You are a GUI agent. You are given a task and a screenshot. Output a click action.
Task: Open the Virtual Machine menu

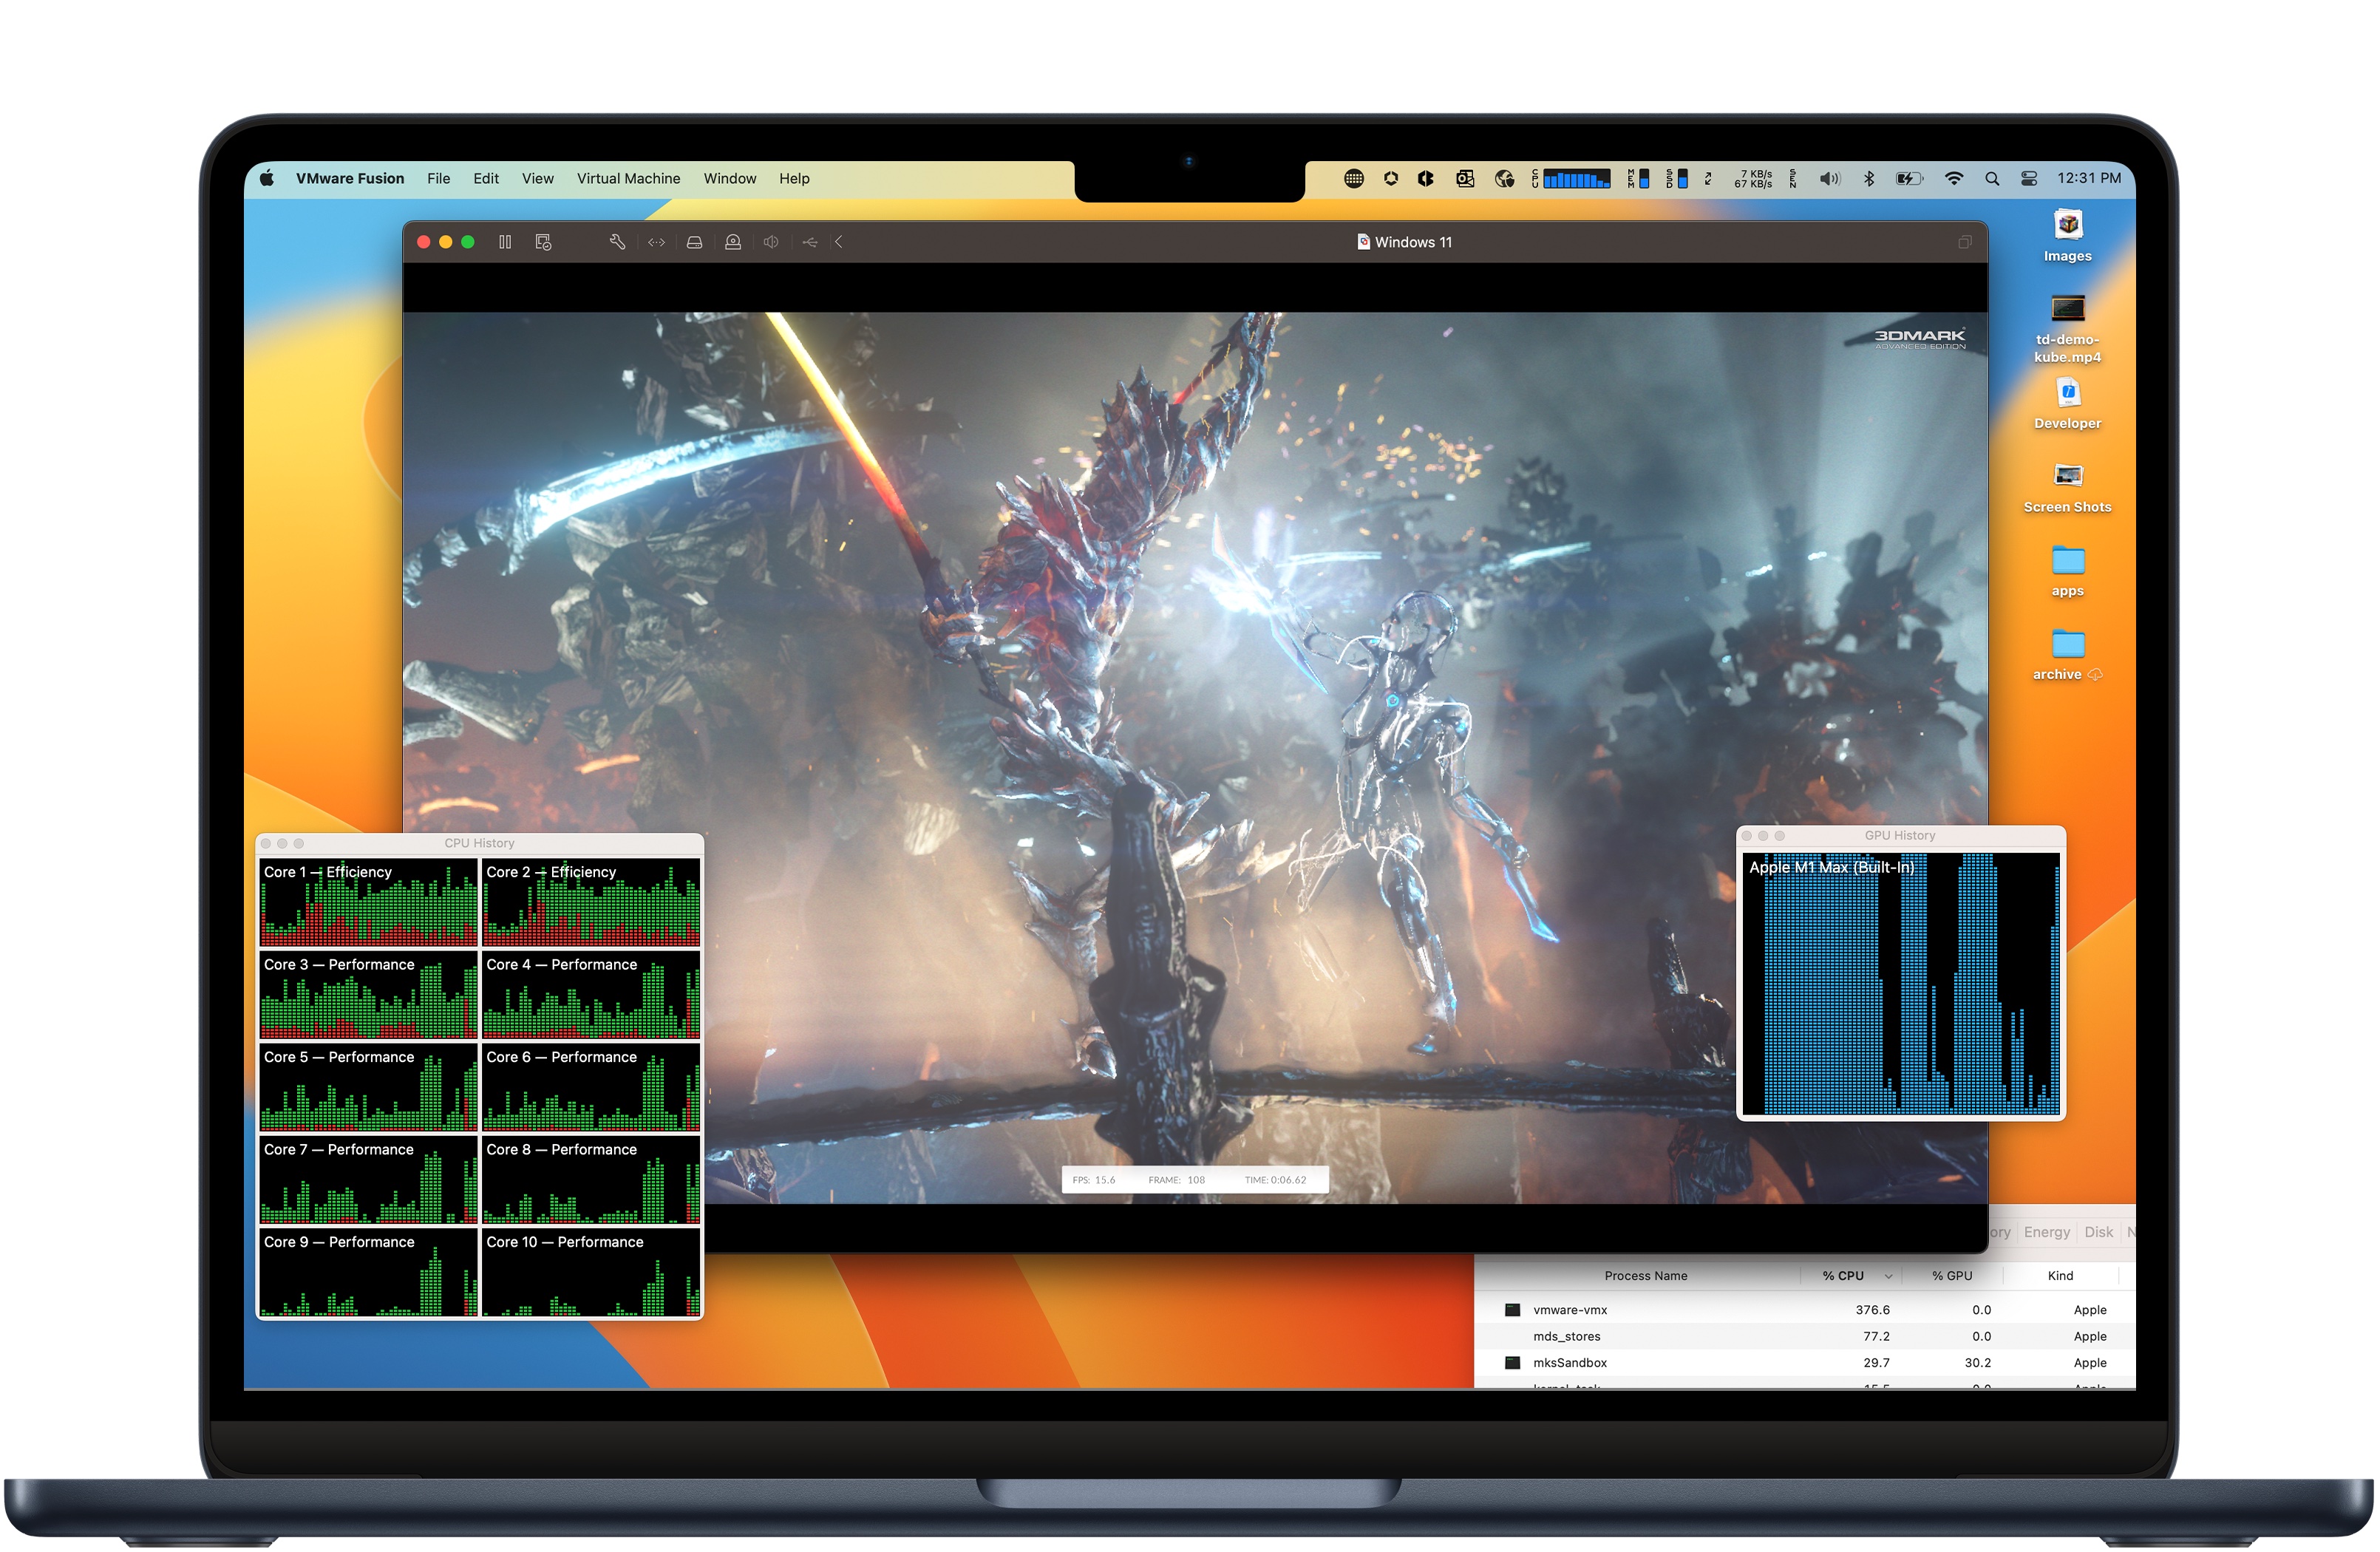628,178
